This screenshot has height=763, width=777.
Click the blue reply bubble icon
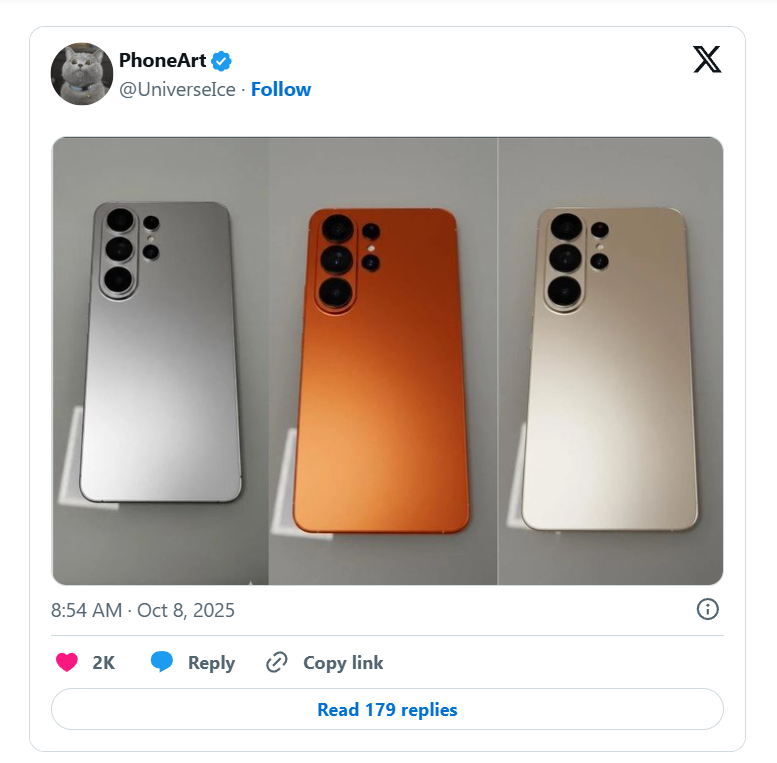162,662
